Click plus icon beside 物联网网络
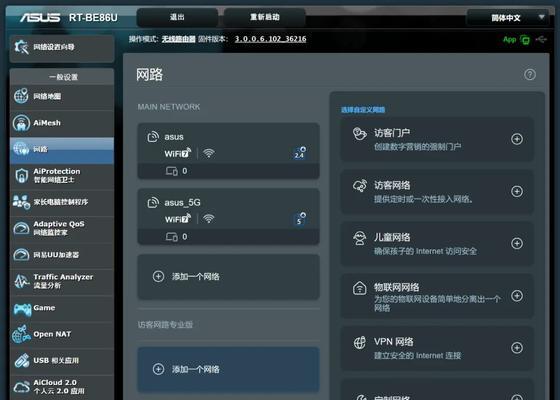The height and width of the screenshot is (400, 560). pyautogui.click(x=517, y=295)
